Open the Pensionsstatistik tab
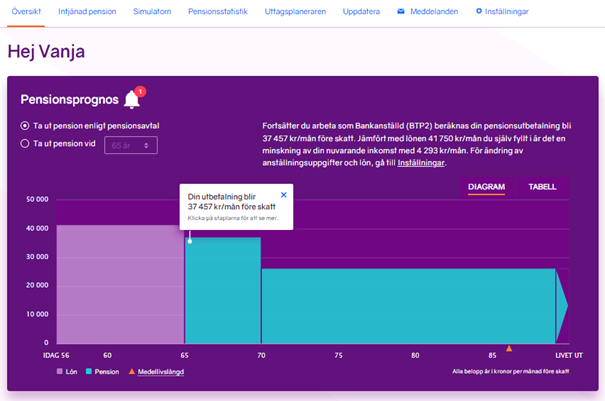The width and height of the screenshot is (605, 401). tap(219, 12)
